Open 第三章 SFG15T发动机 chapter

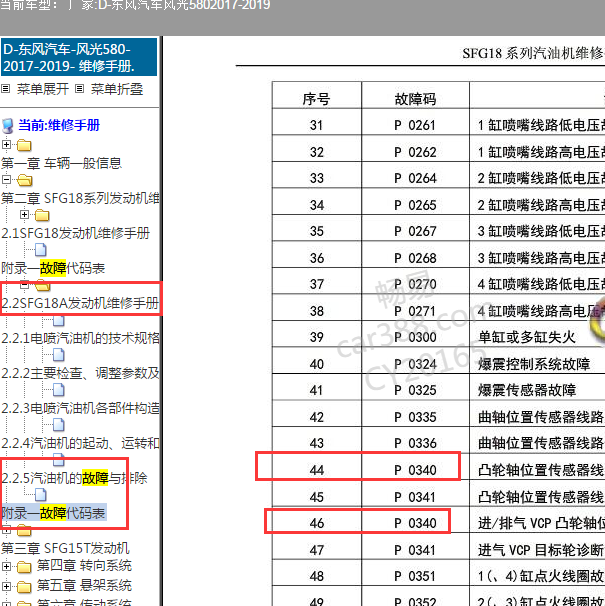click(x=65, y=548)
